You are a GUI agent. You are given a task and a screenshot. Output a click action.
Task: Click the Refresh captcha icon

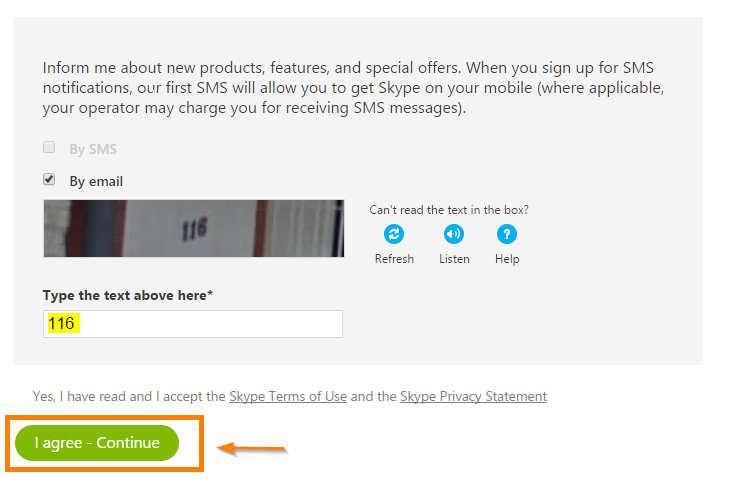coord(394,234)
